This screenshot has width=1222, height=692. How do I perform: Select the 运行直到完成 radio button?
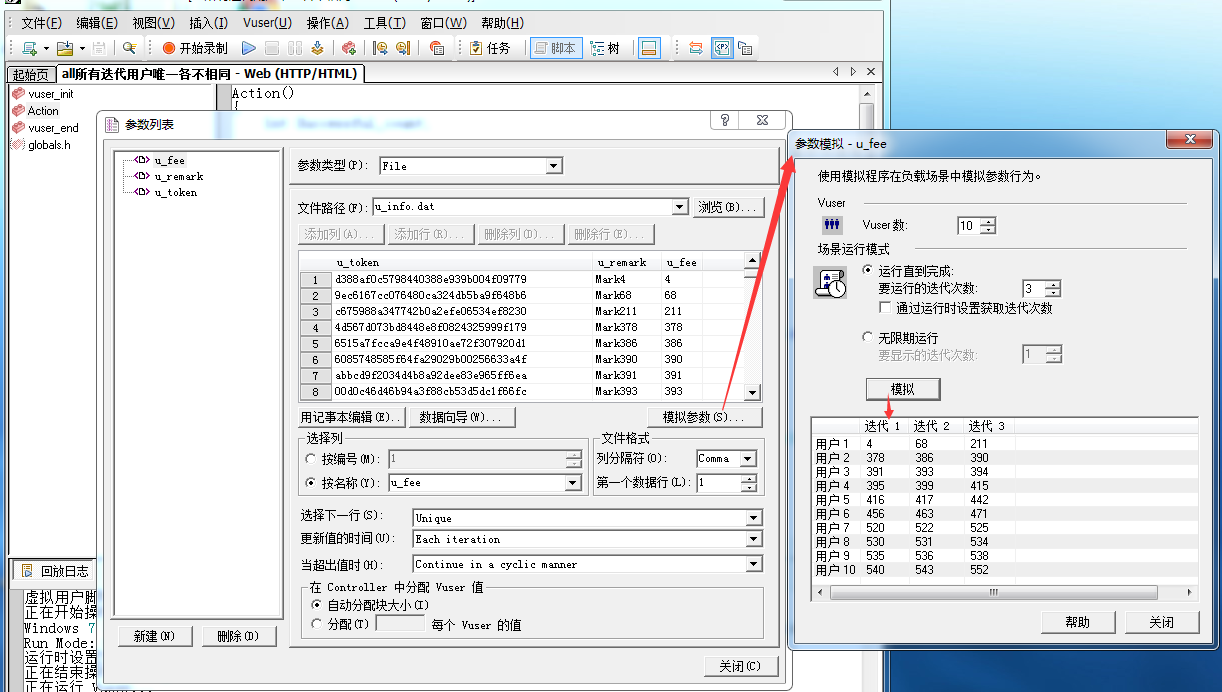pyautogui.click(x=868, y=271)
